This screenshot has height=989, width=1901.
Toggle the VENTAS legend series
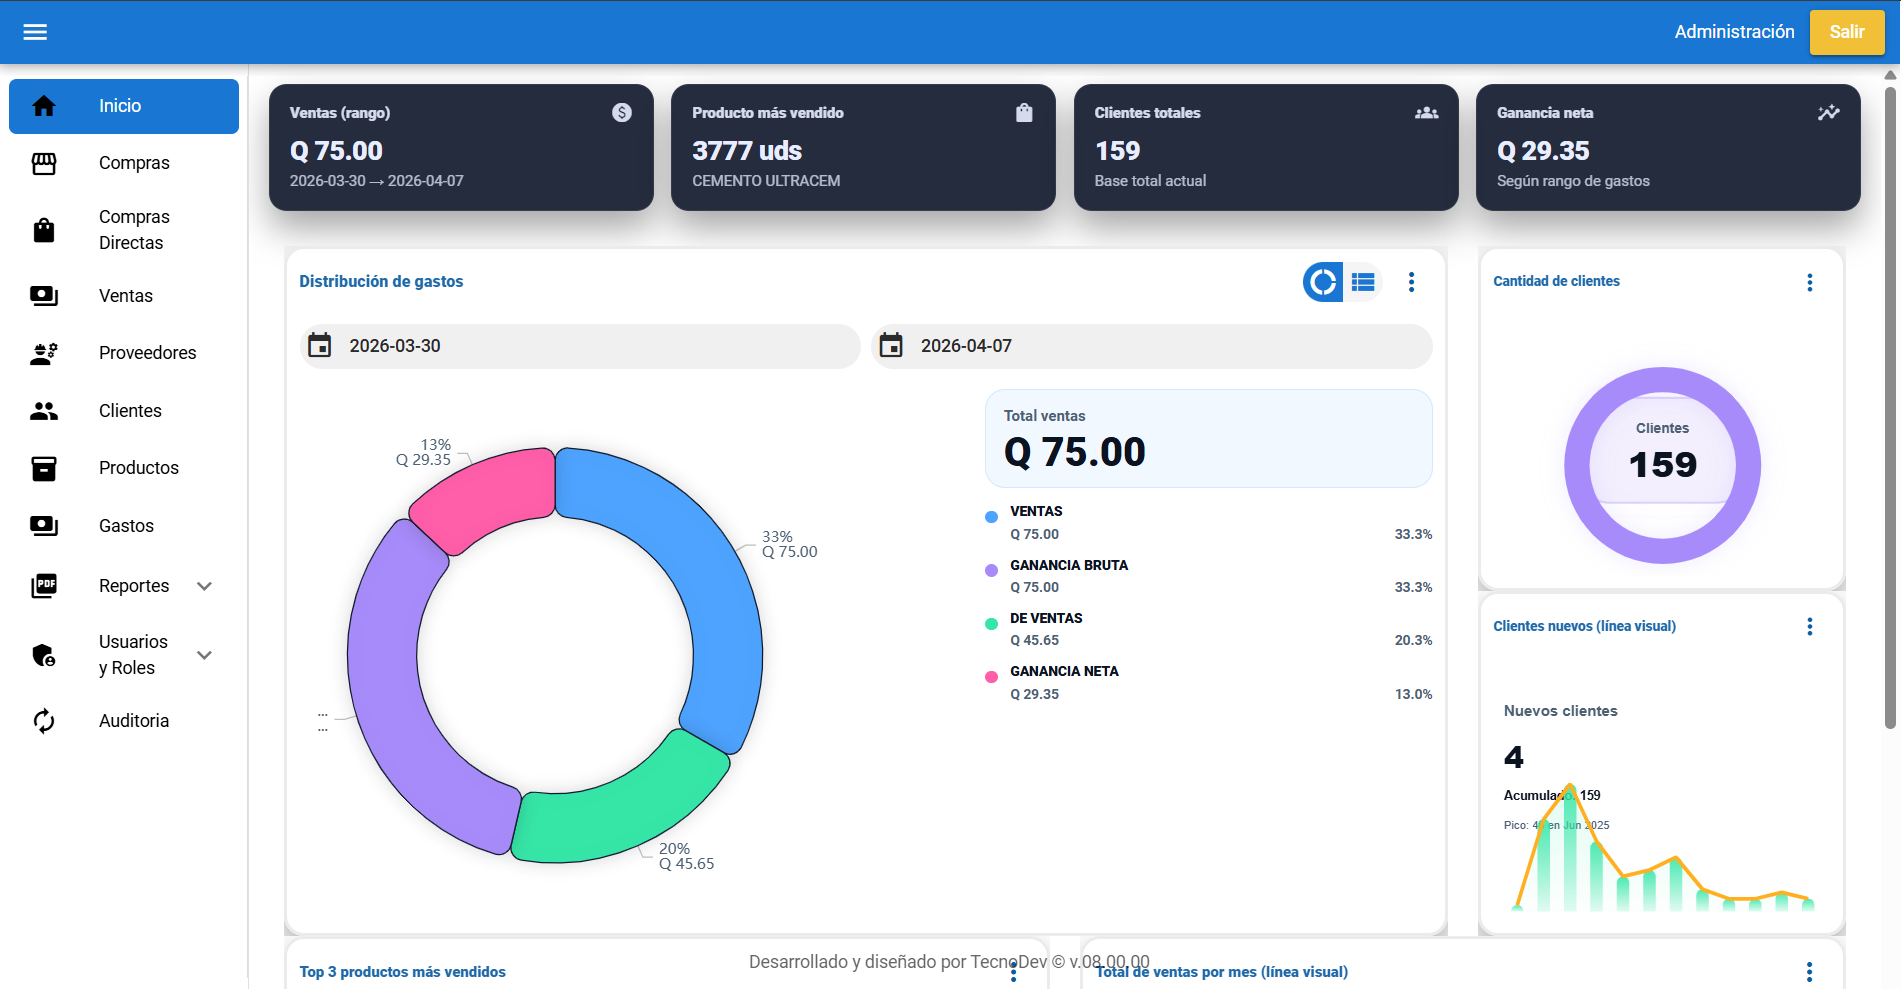point(1036,511)
